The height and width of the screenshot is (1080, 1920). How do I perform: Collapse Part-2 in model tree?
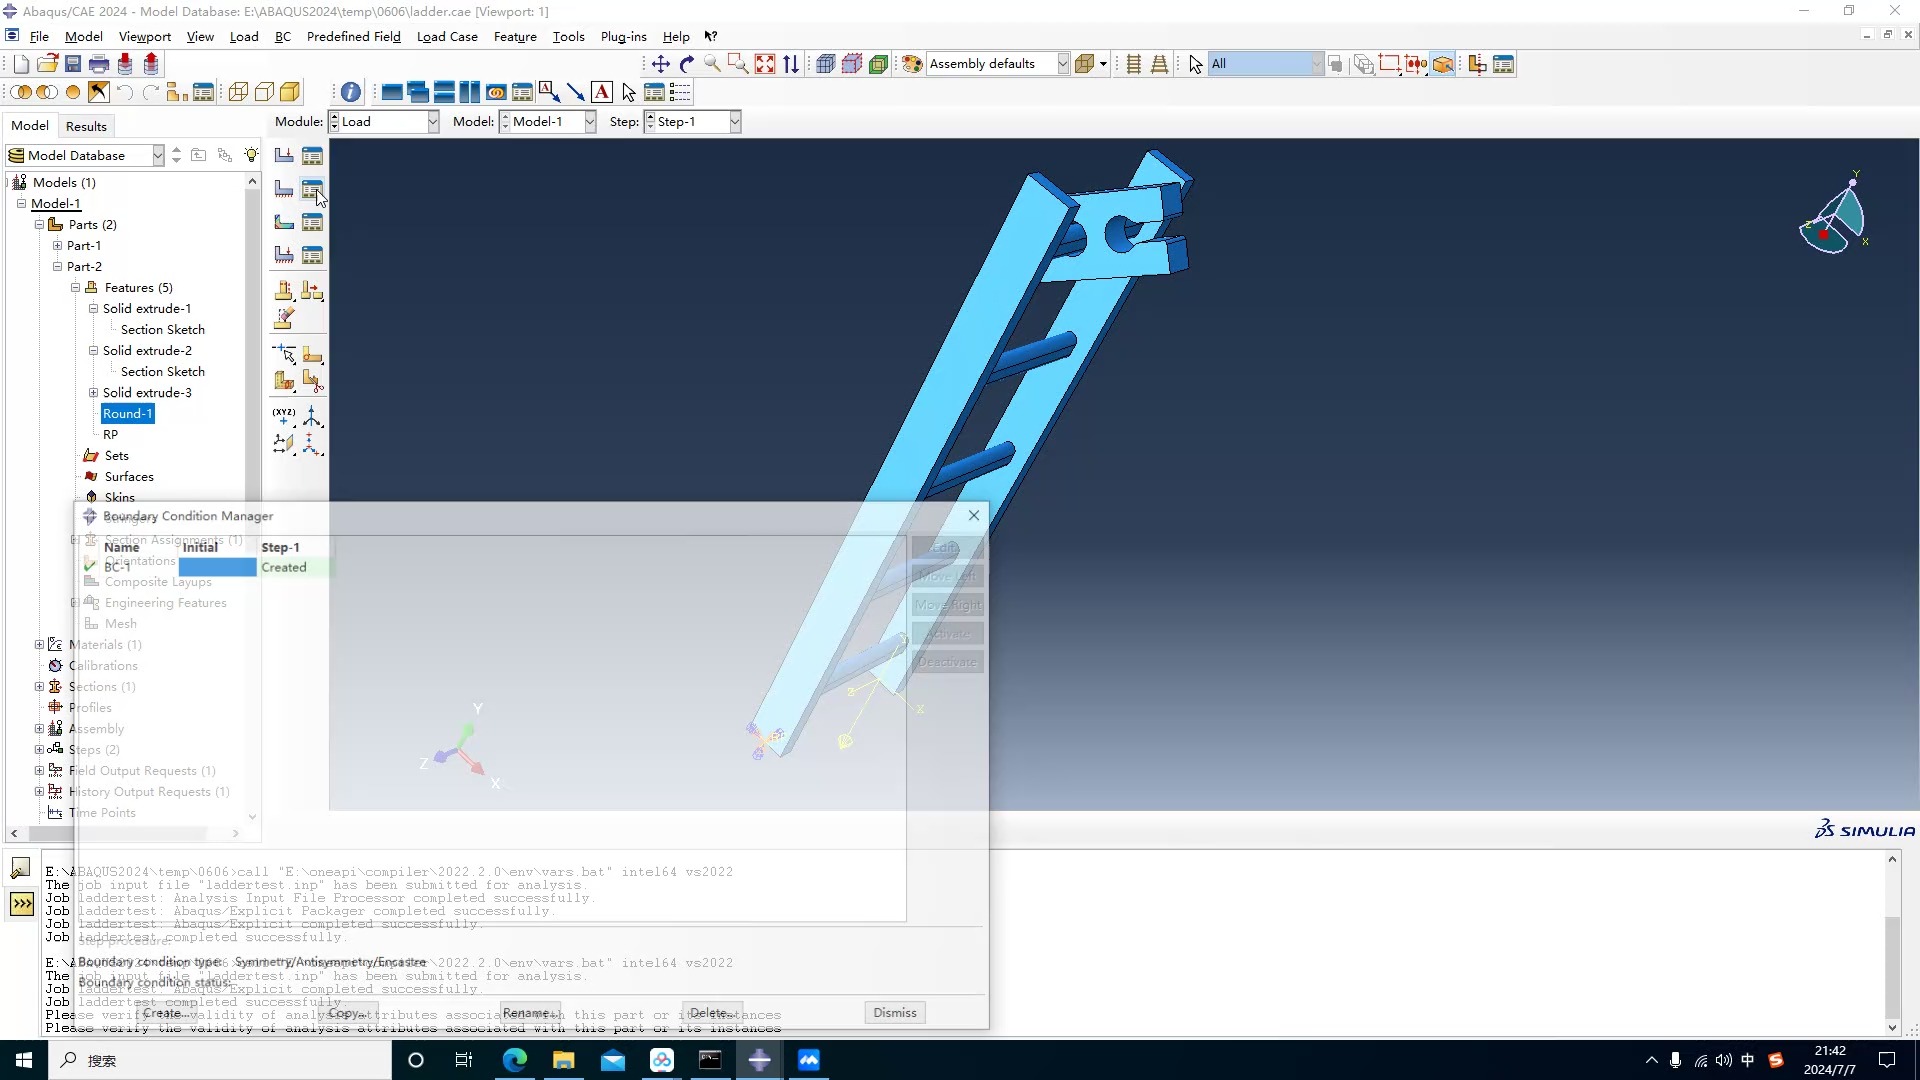57,266
